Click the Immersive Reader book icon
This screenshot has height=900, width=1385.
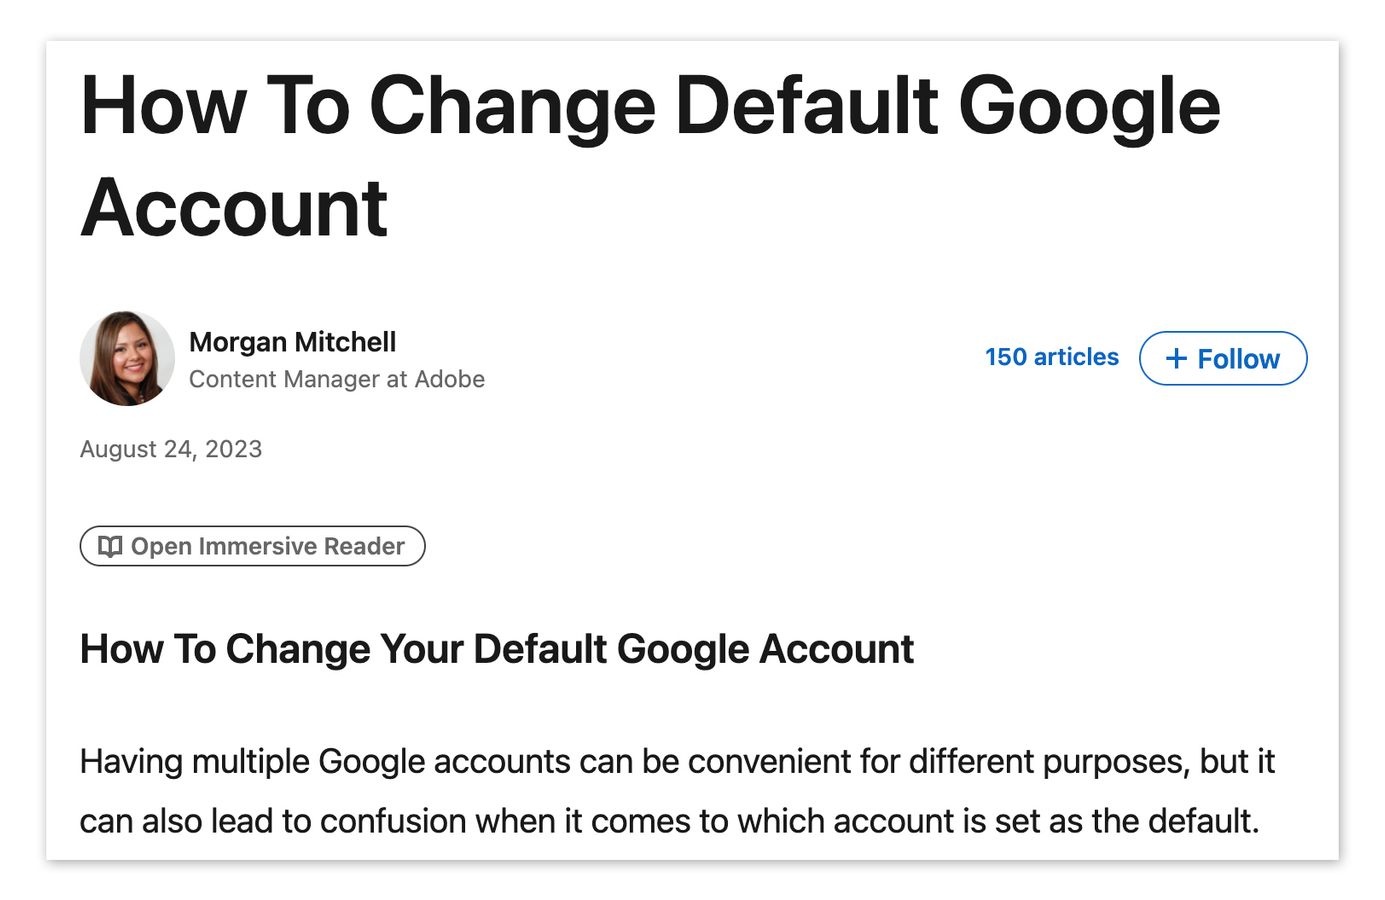pyautogui.click(x=112, y=546)
